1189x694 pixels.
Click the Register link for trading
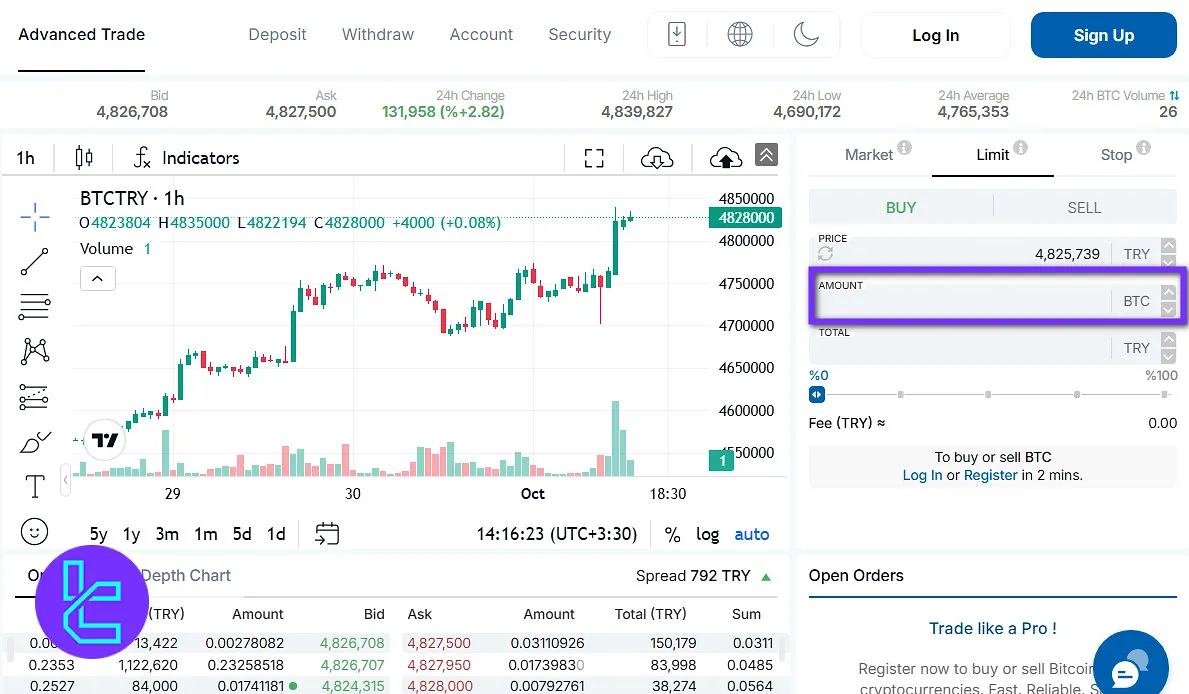click(x=989, y=475)
